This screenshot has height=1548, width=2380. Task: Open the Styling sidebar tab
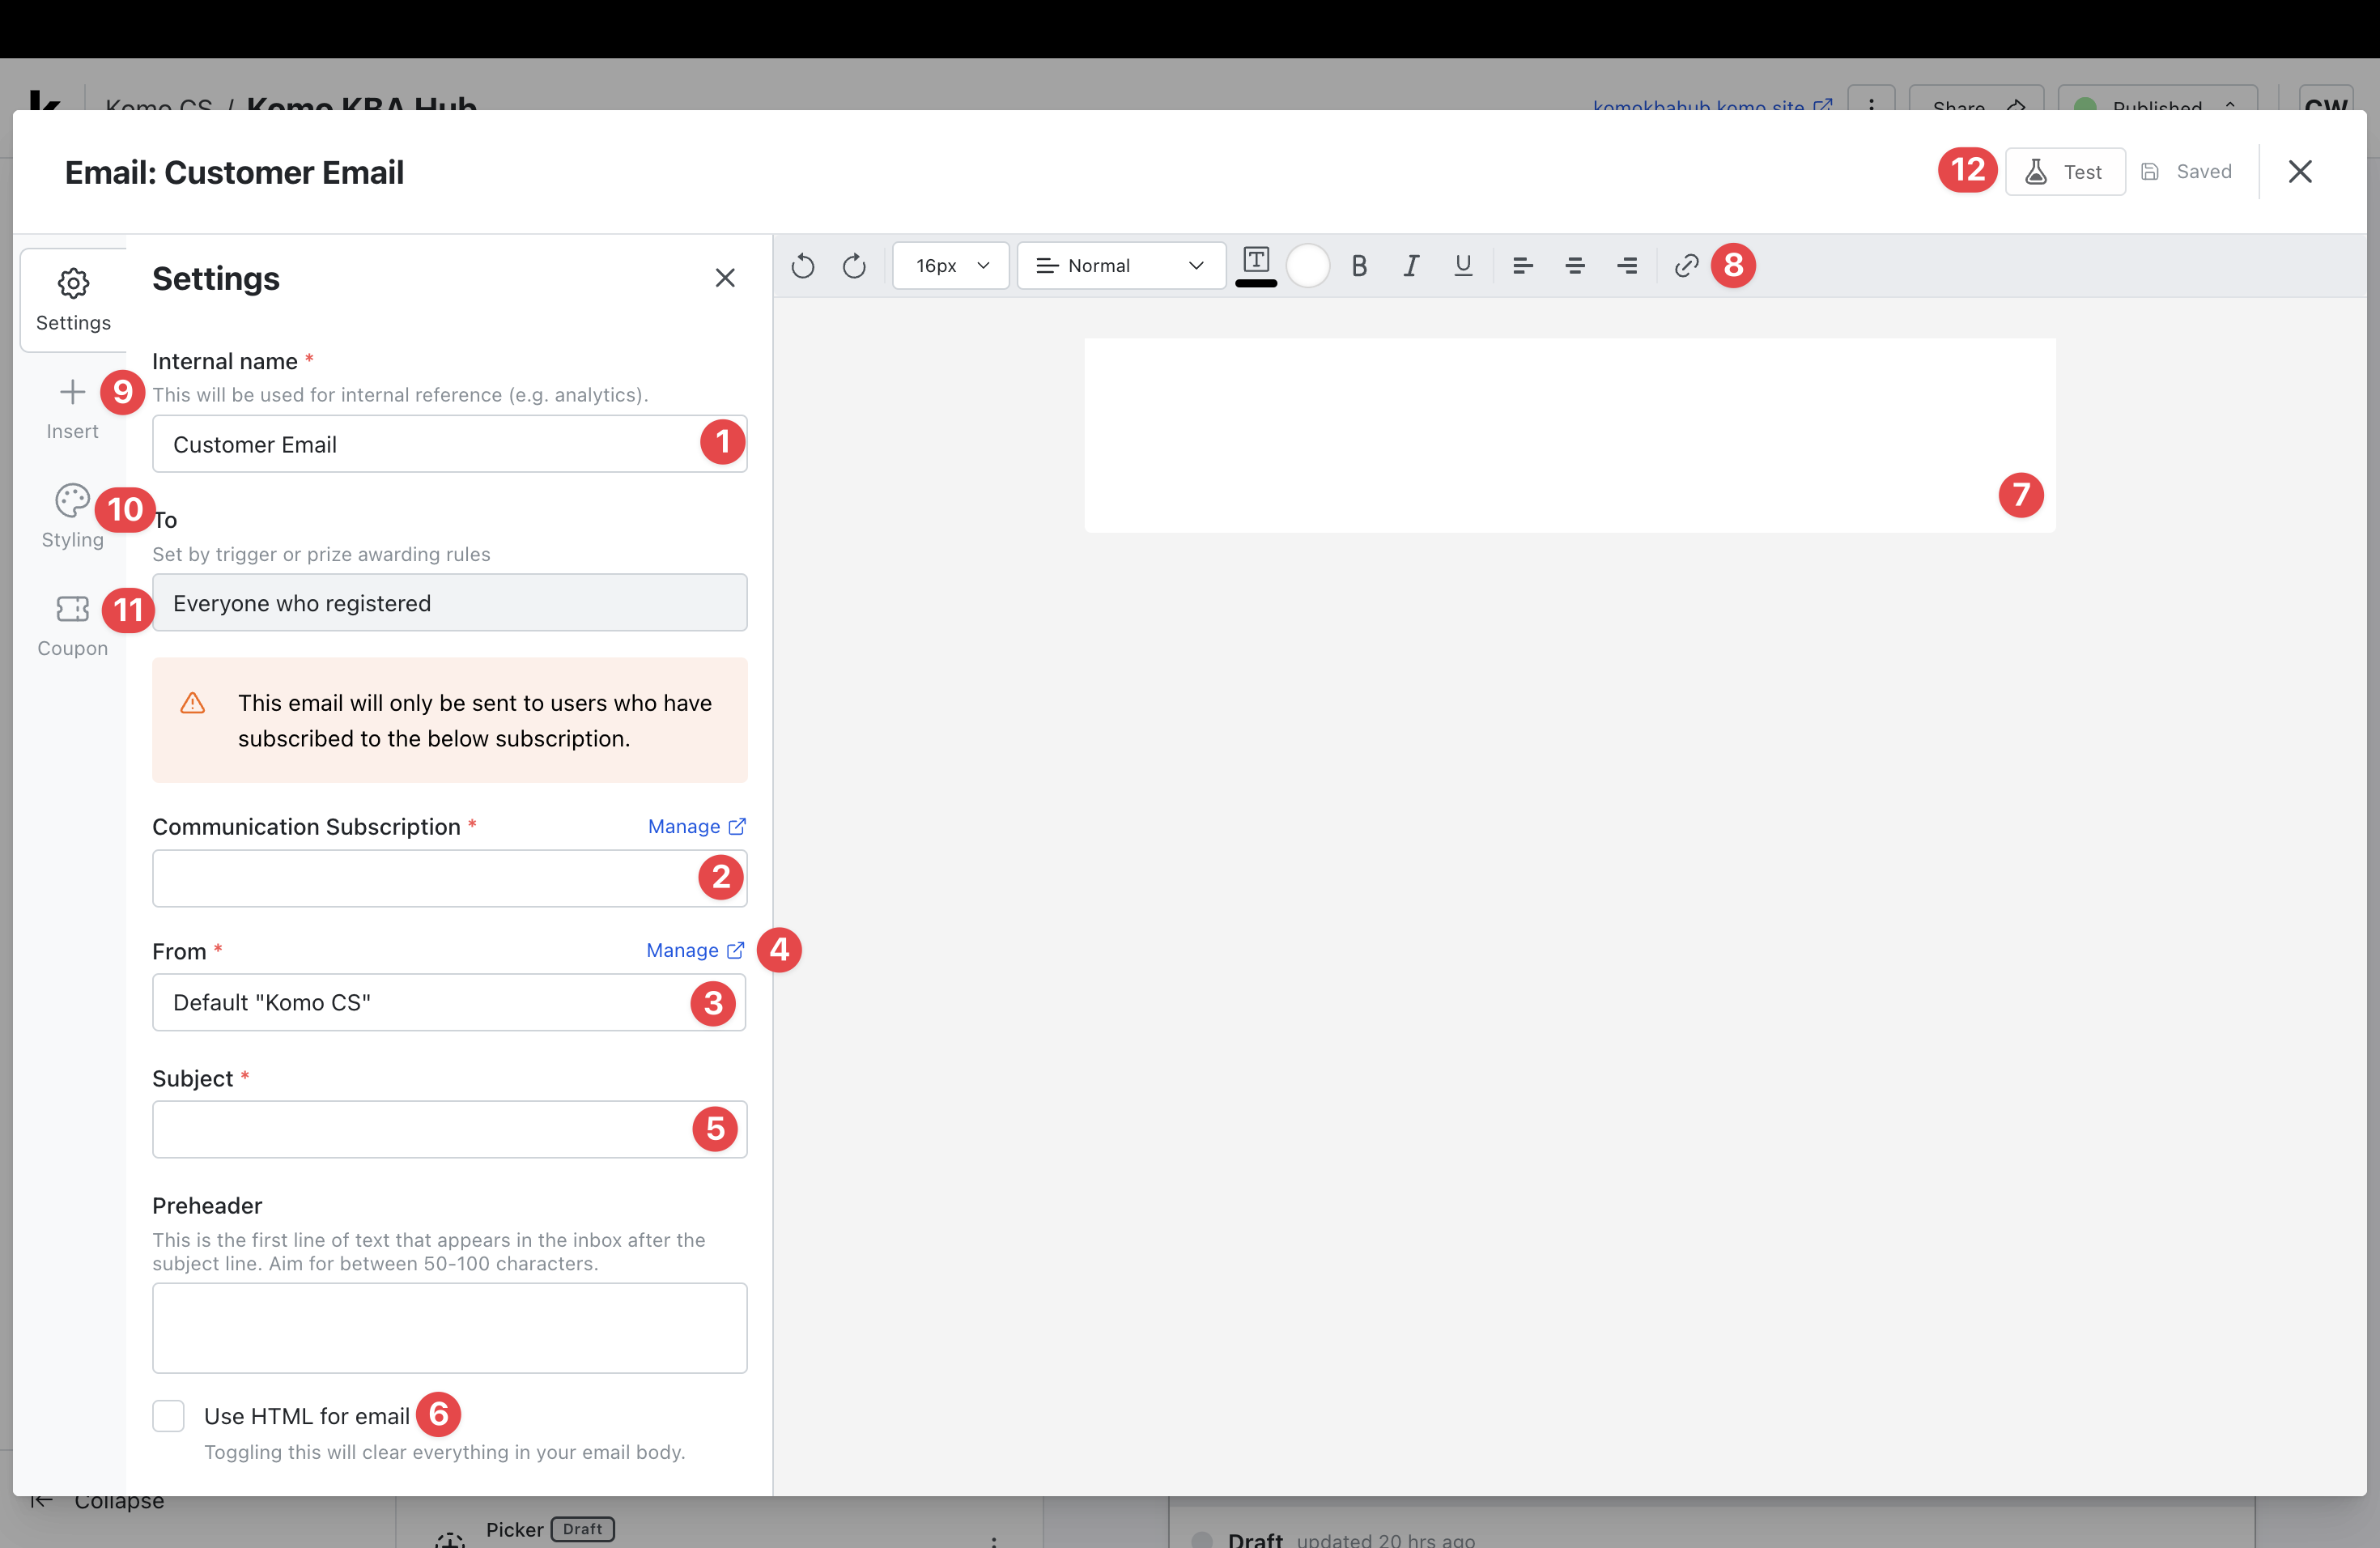(x=72, y=516)
